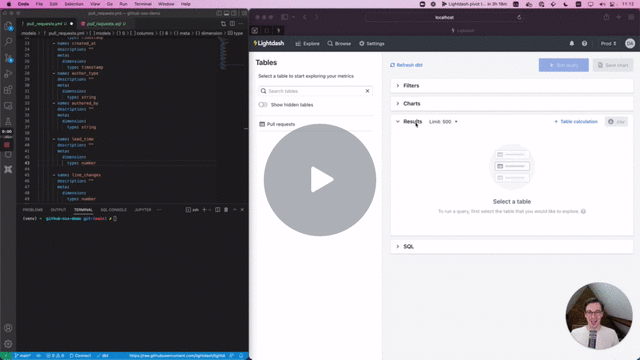Open the Extensions view in VS Code
Viewport: 640px width, 360px height.
pyautogui.click(x=8, y=90)
